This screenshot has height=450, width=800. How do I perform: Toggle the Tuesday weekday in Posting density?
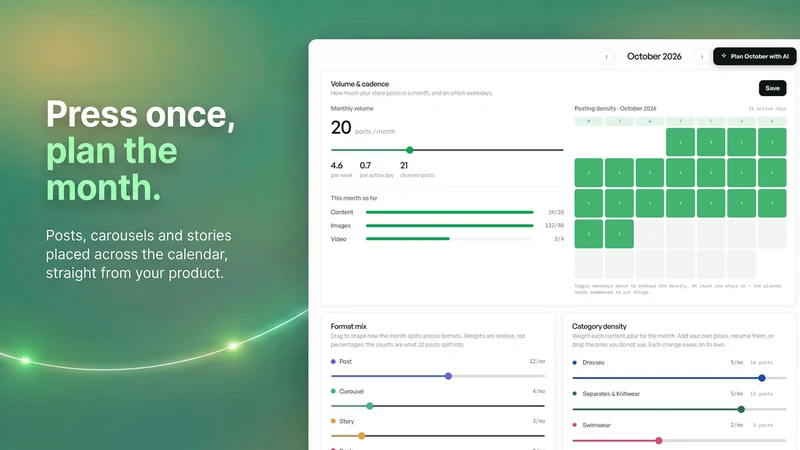(619, 121)
